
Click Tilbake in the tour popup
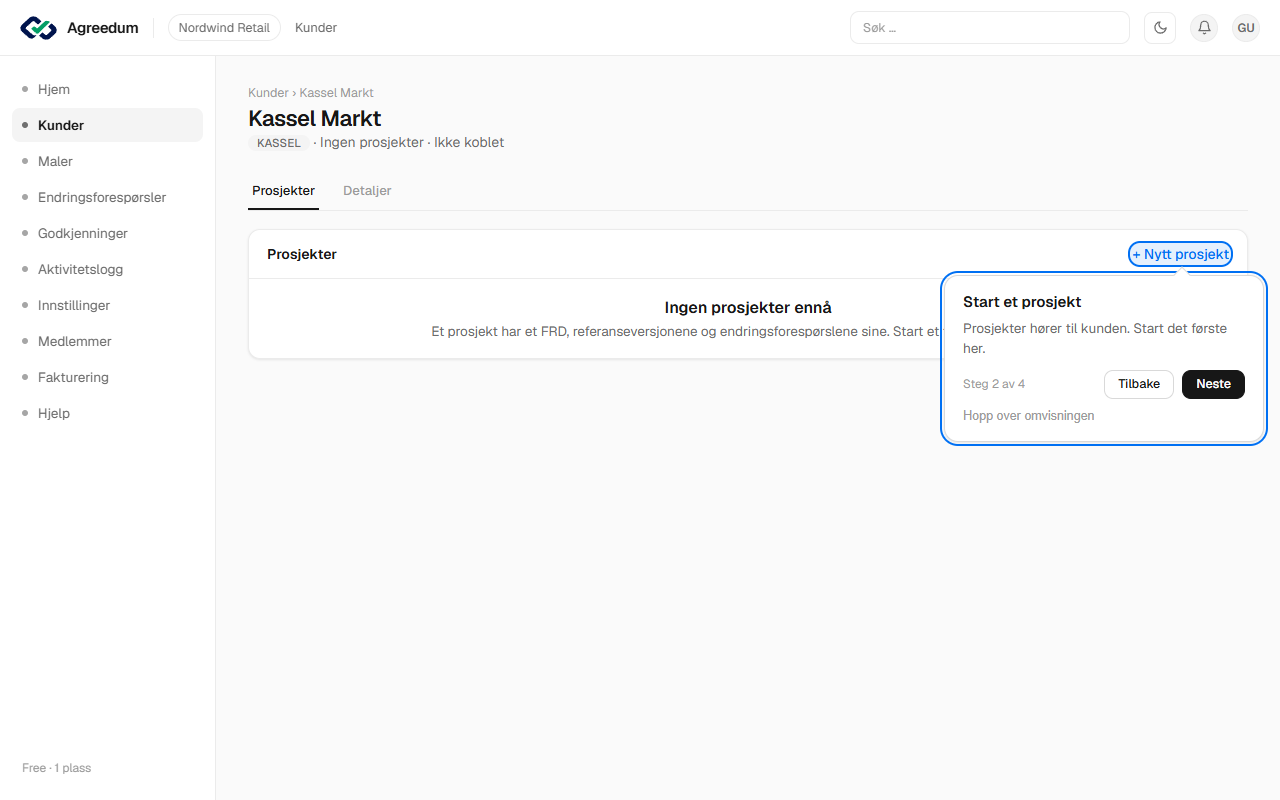tap(1139, 384)
